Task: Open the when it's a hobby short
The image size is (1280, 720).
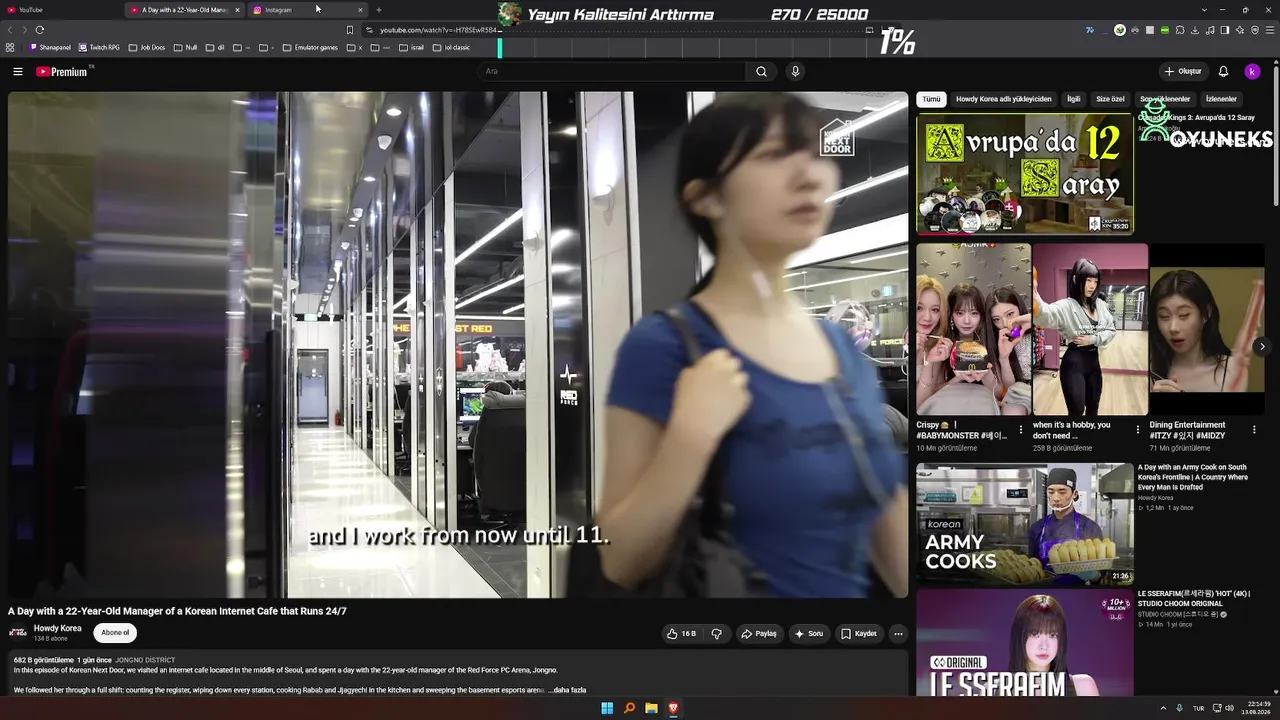Action: click(x=1090, y=329)
